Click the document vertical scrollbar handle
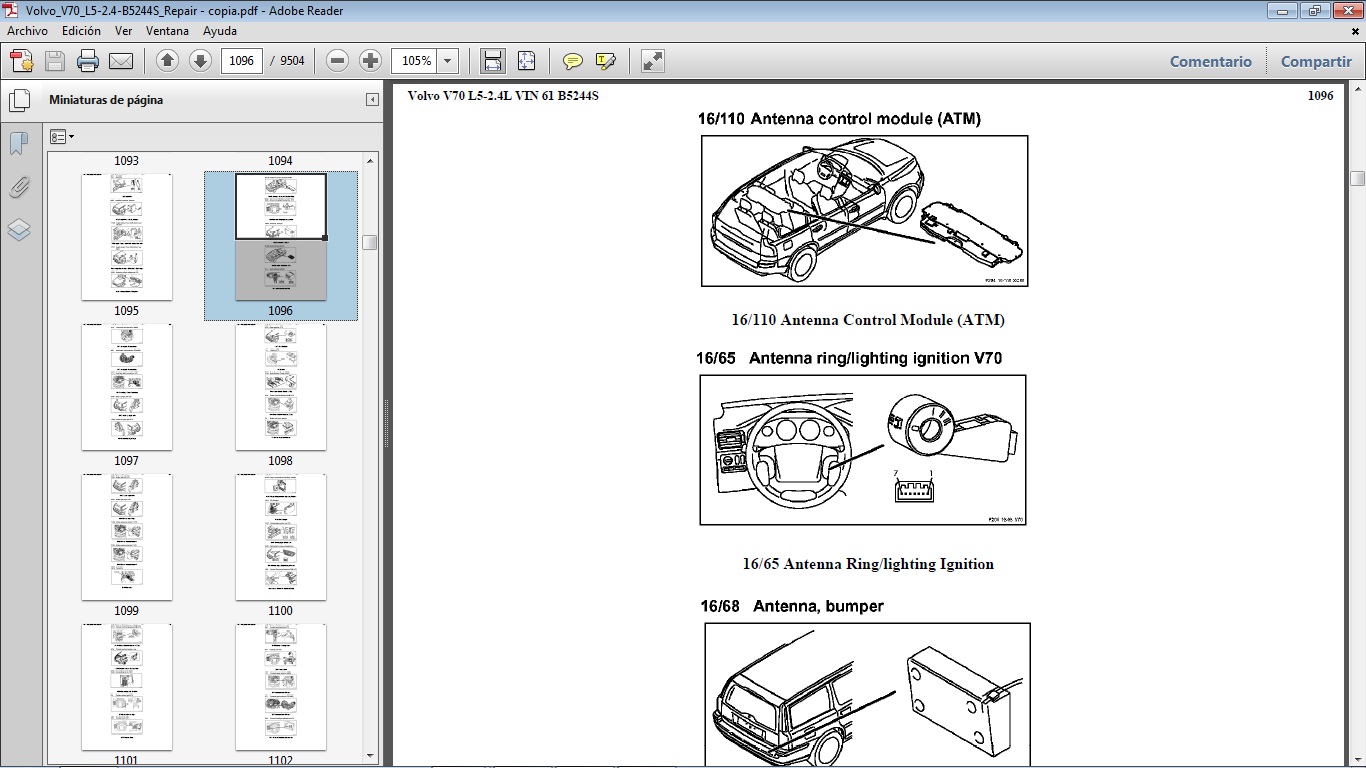 click(x=1357, y=179)
